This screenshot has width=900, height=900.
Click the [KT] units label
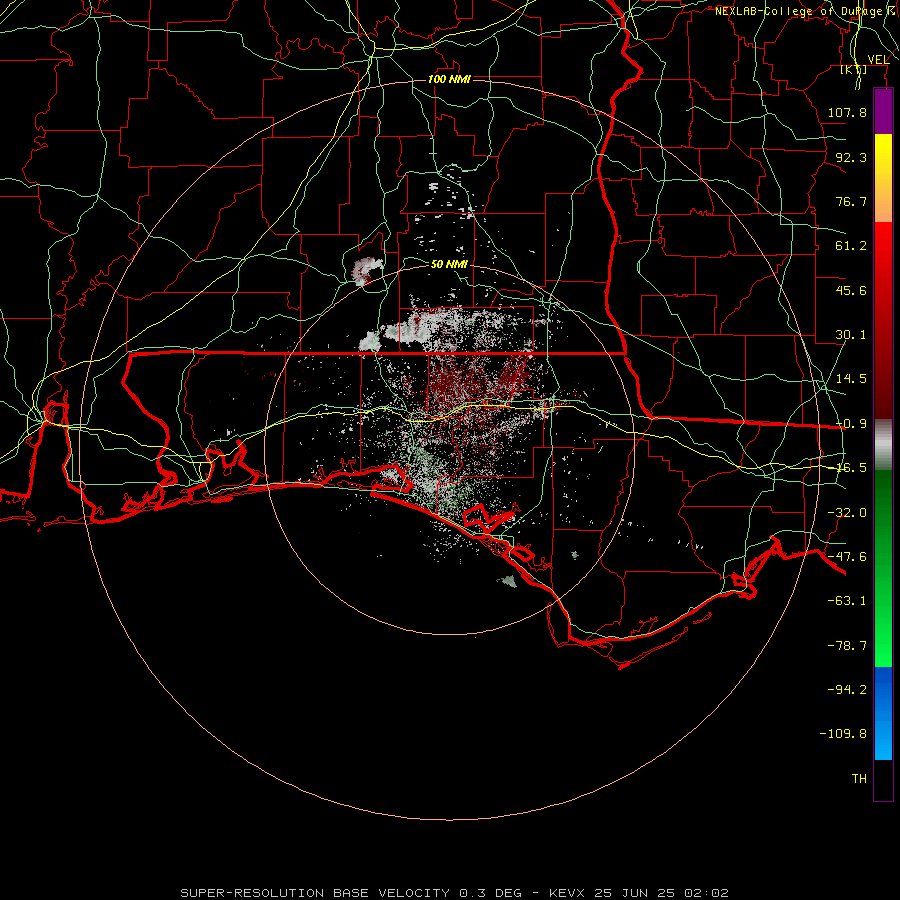[x=854, y=69]
